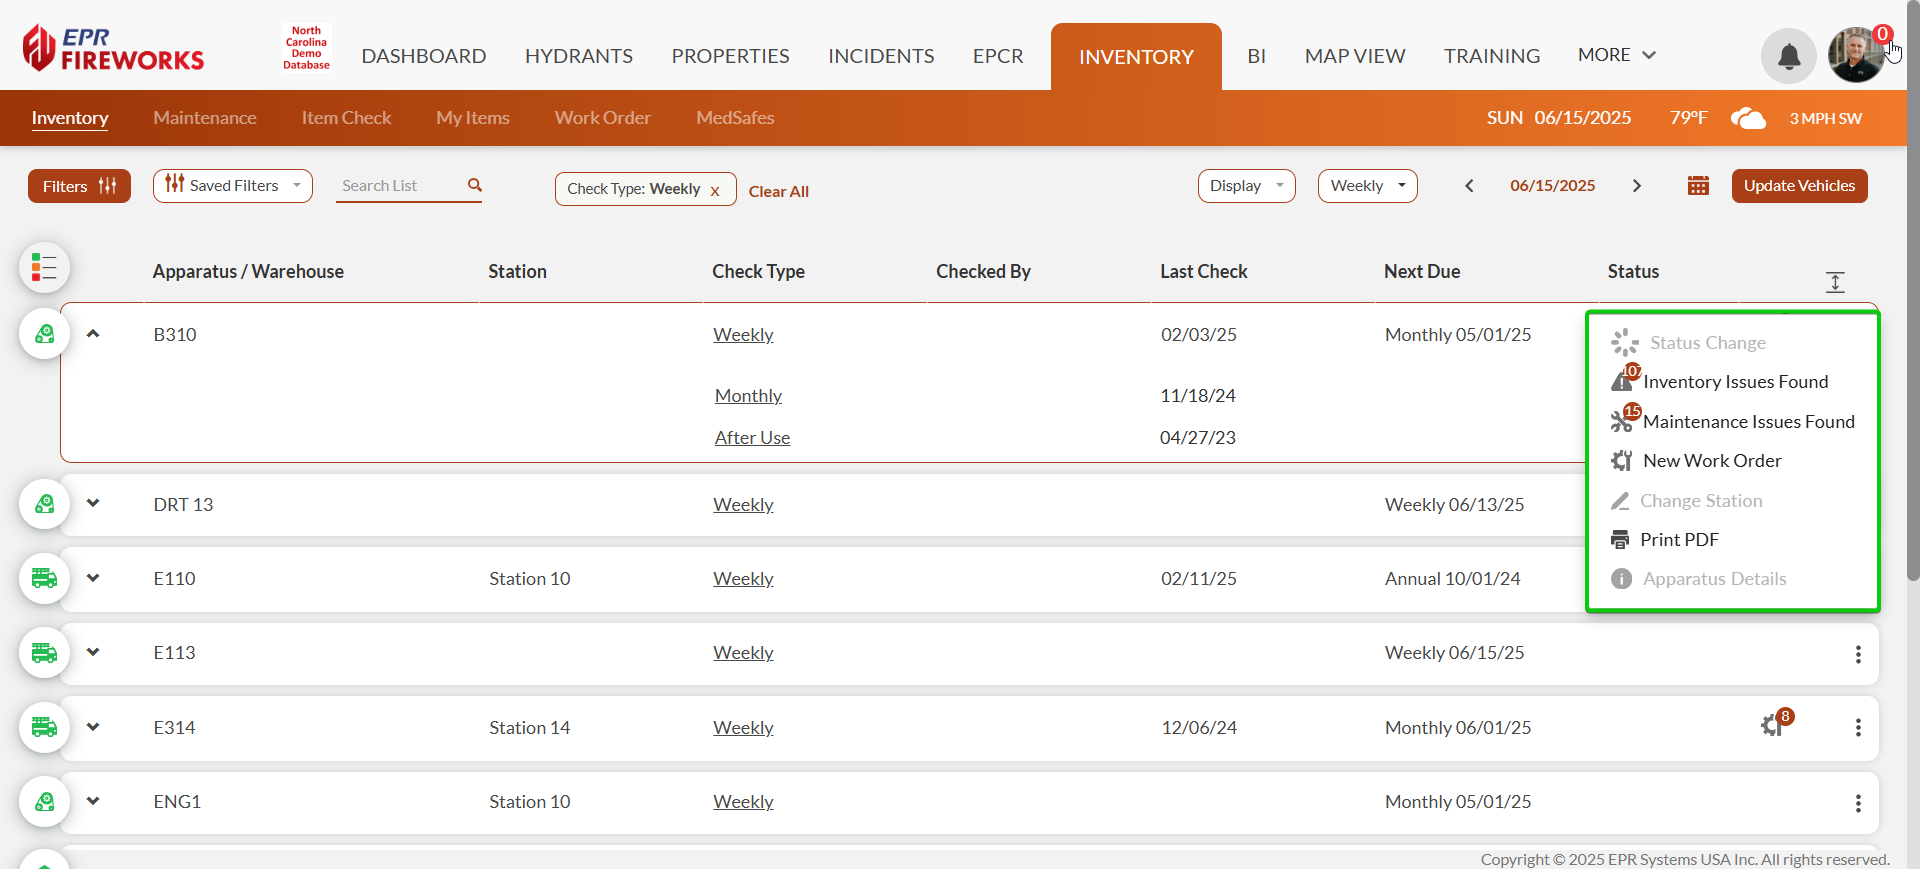Switch to the Maintenance tab

coord(205,118)
